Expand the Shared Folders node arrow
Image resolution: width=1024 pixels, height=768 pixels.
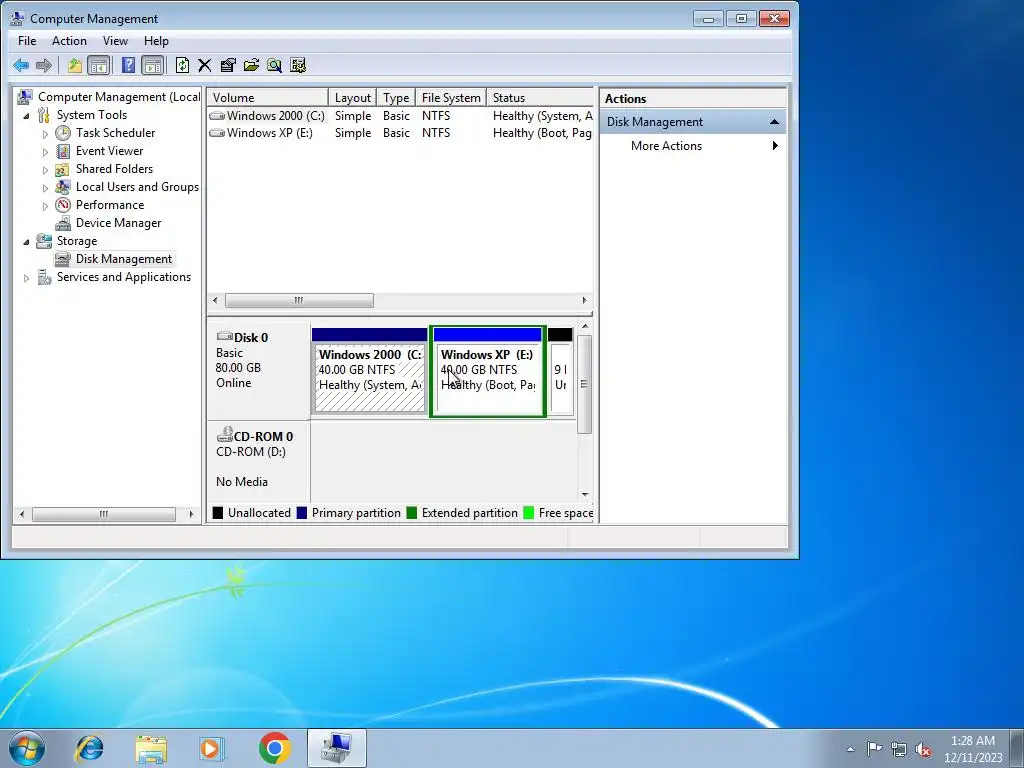coord(45,170)
